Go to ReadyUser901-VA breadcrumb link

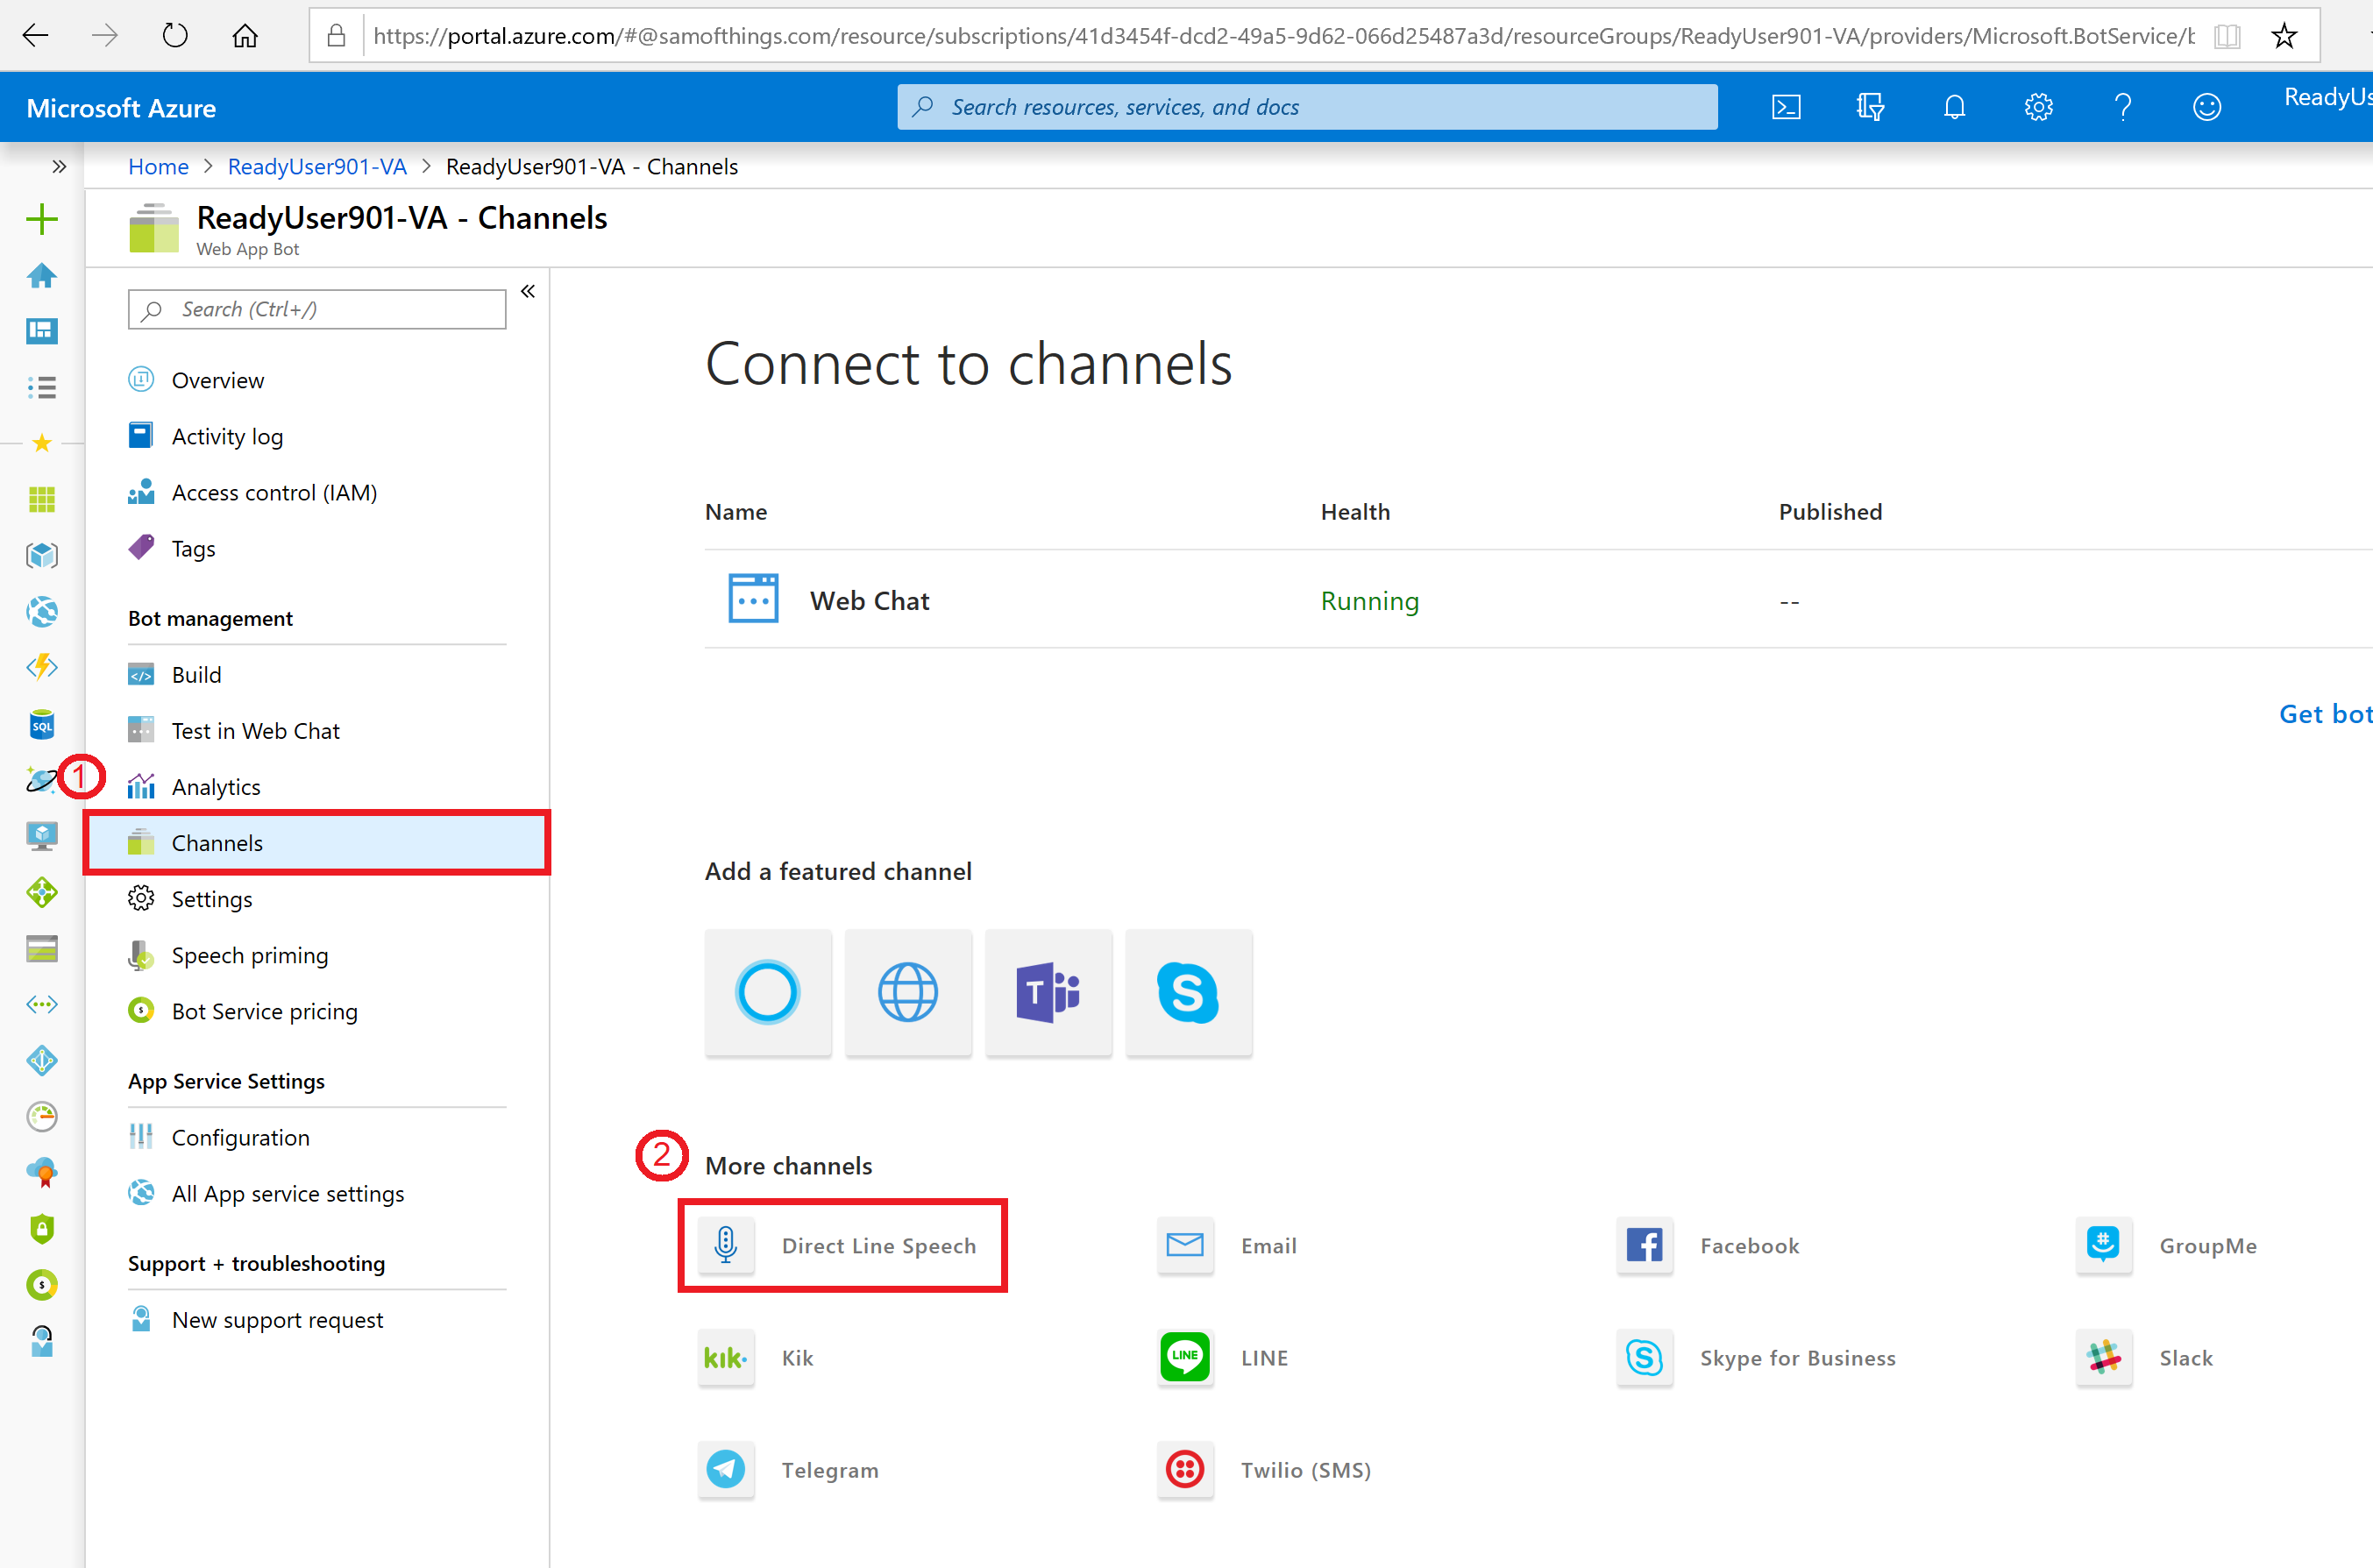point(317,166)
